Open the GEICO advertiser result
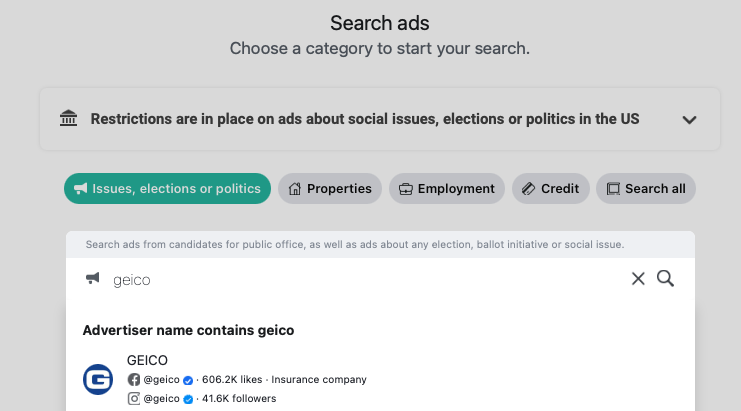The width and height of the screenshot is (741, 411). 147,360
